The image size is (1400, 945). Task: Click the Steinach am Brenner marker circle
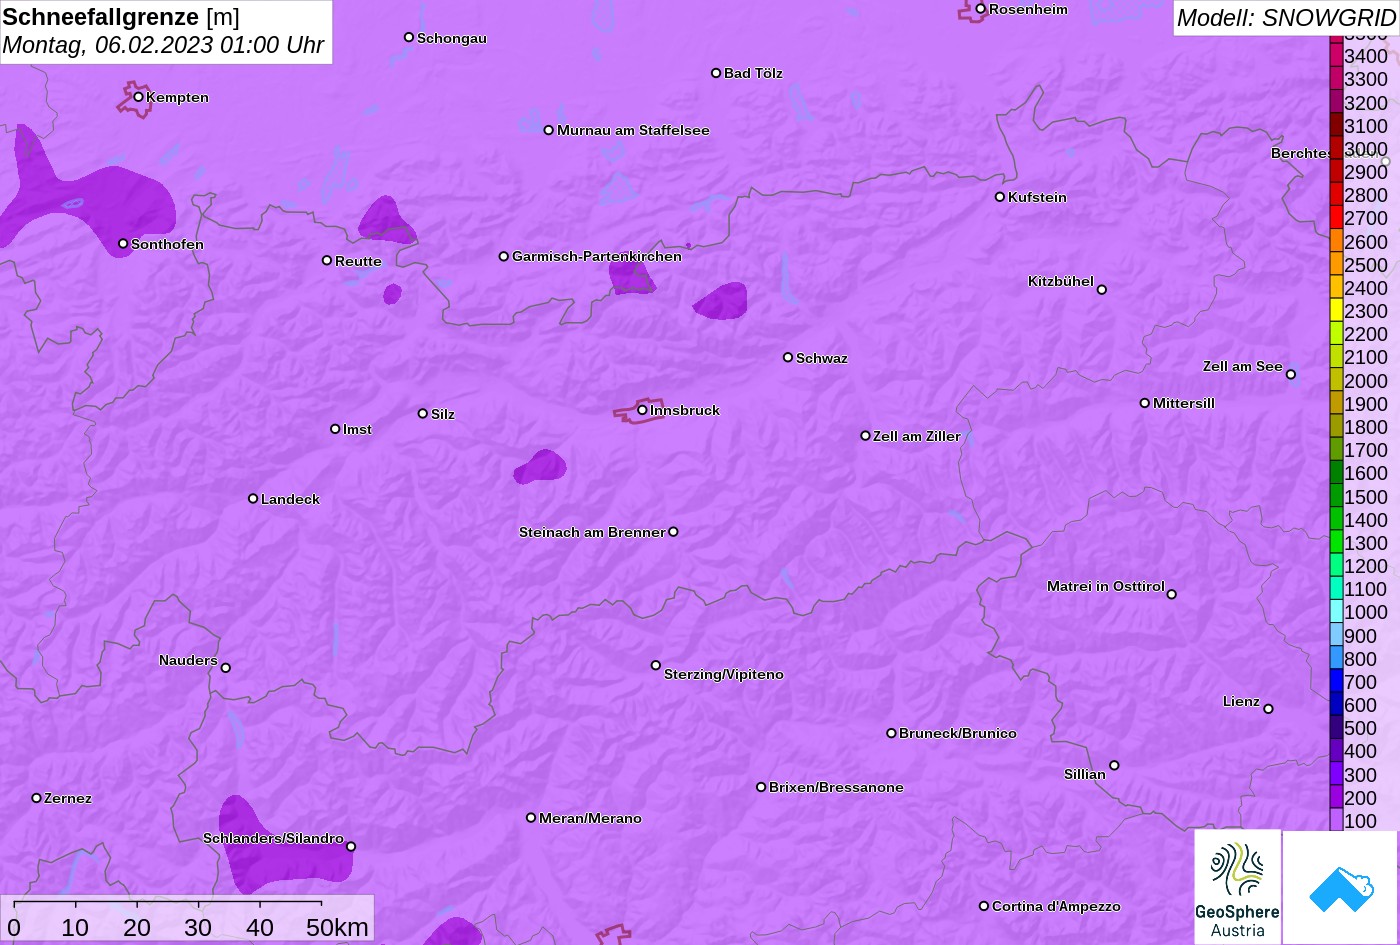[673, 532]
